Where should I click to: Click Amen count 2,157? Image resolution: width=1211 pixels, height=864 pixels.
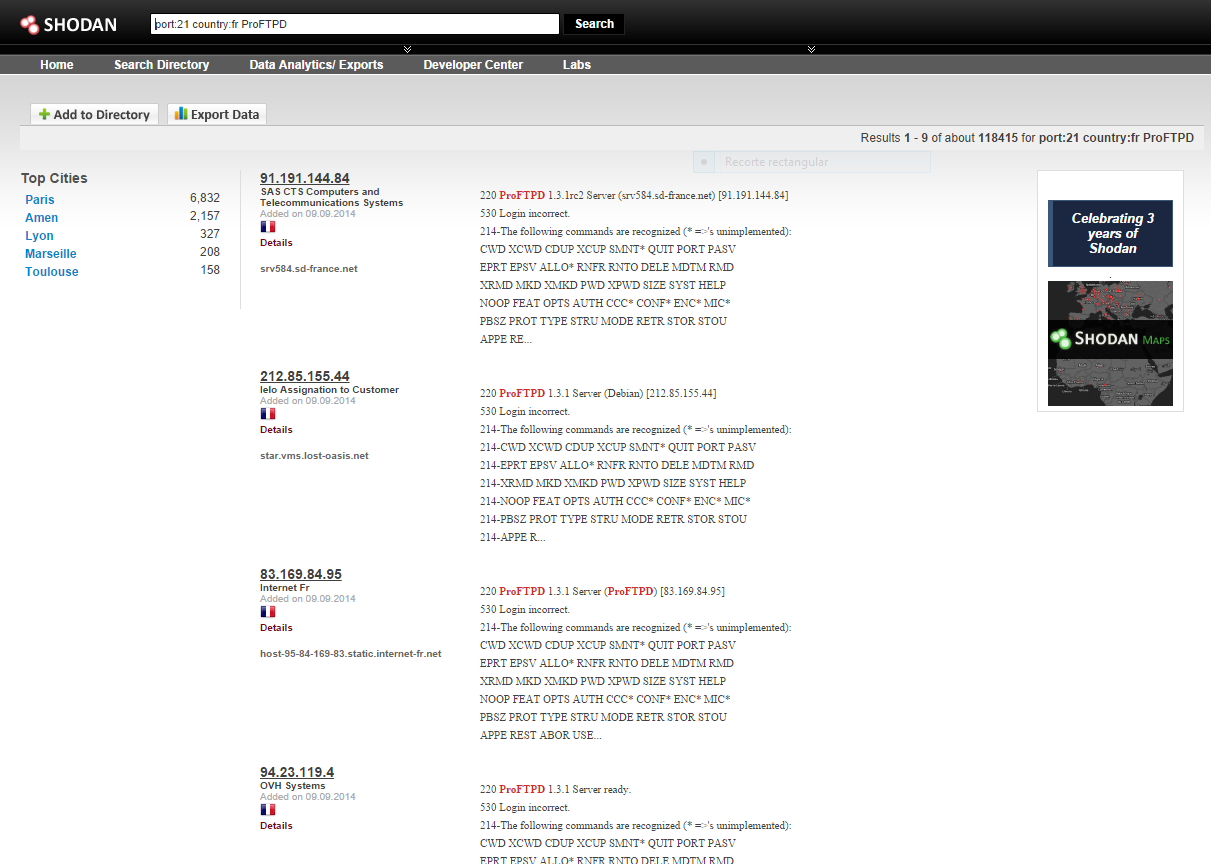point(205,218)
